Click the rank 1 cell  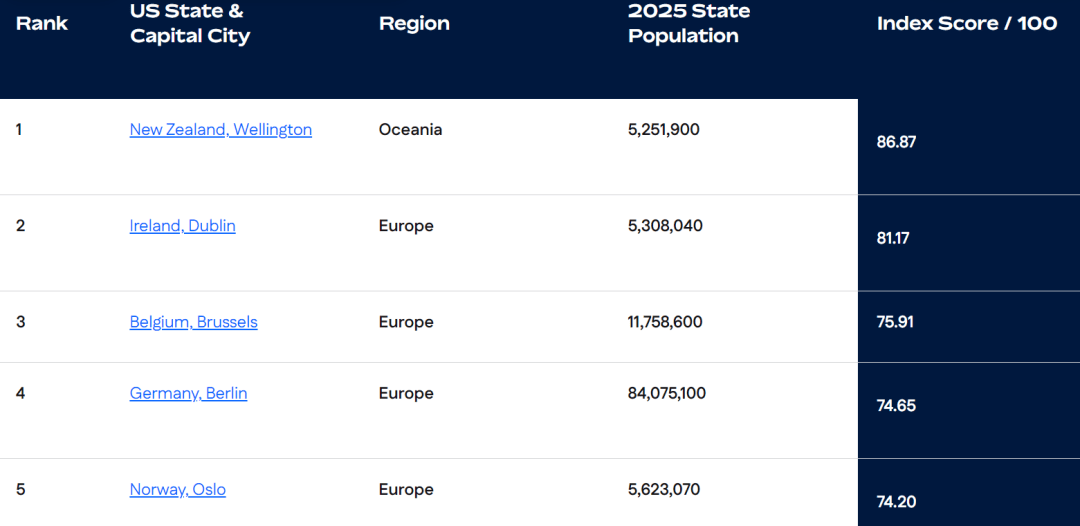[19, 129]
